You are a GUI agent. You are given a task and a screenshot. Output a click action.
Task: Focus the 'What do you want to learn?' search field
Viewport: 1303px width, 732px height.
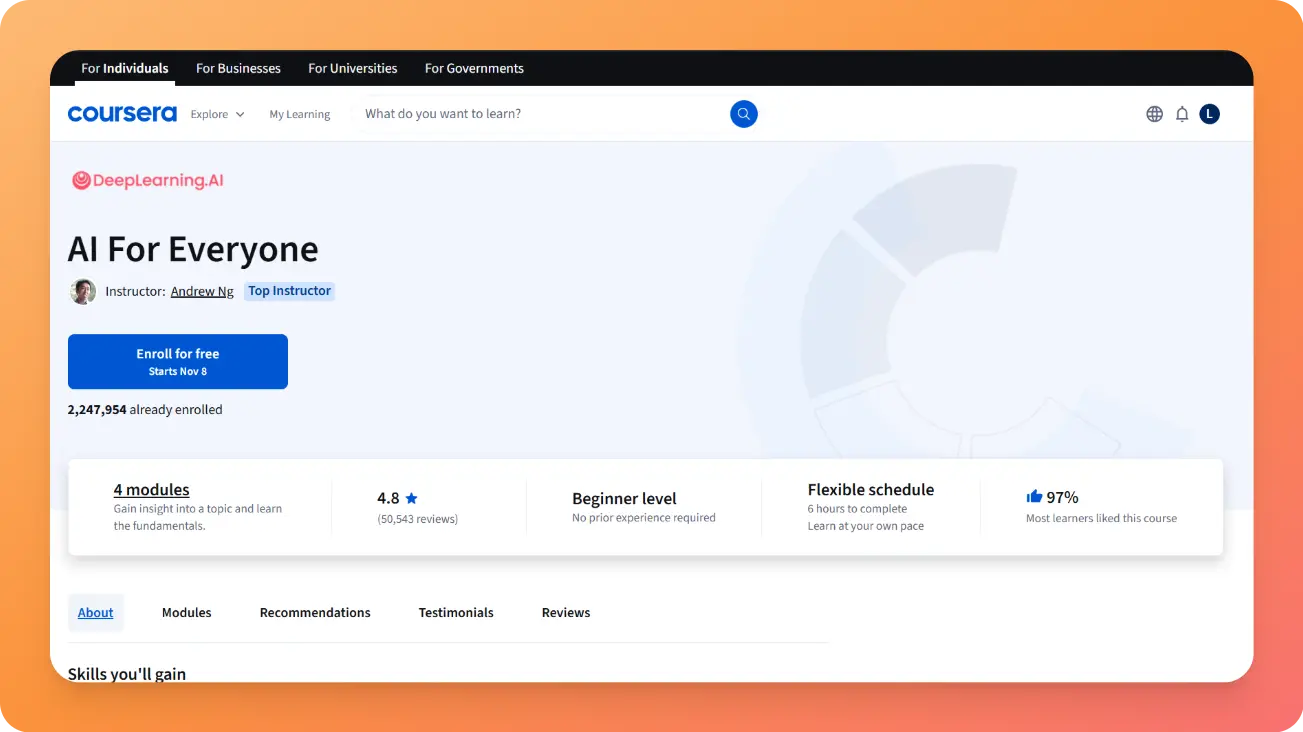point(540,114)
